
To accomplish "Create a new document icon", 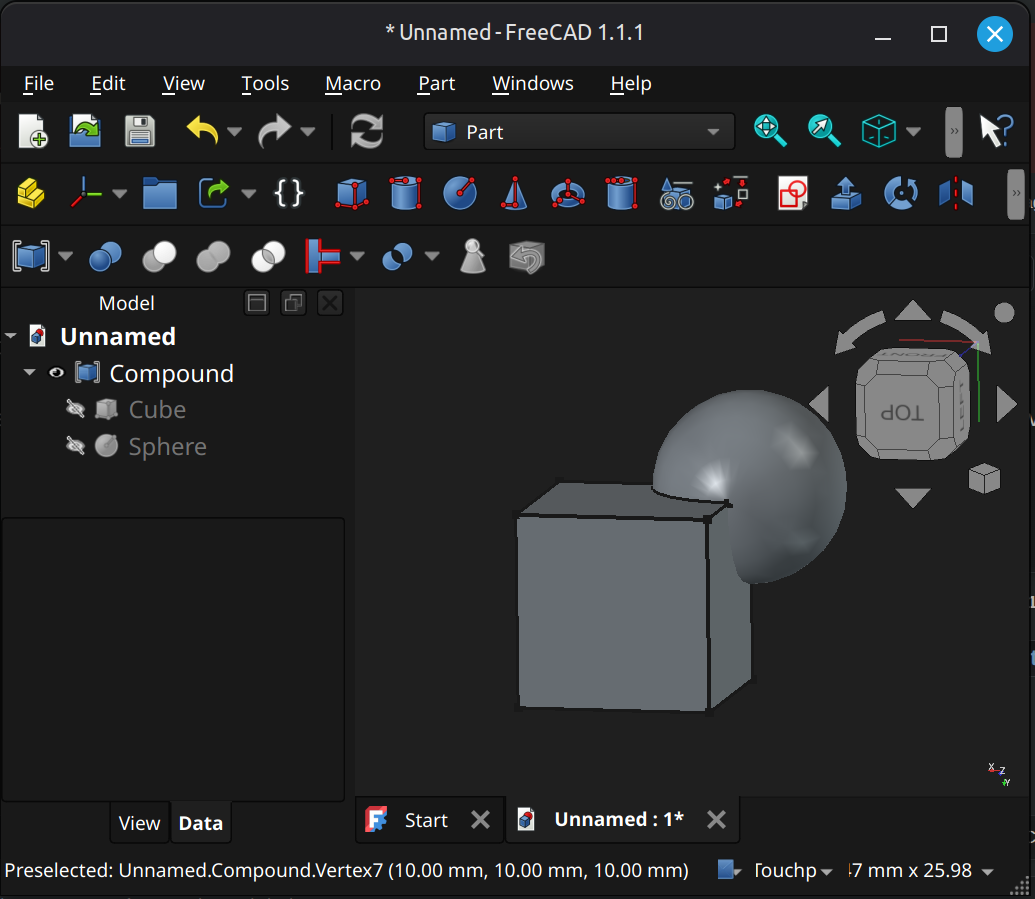I will 32,131.
